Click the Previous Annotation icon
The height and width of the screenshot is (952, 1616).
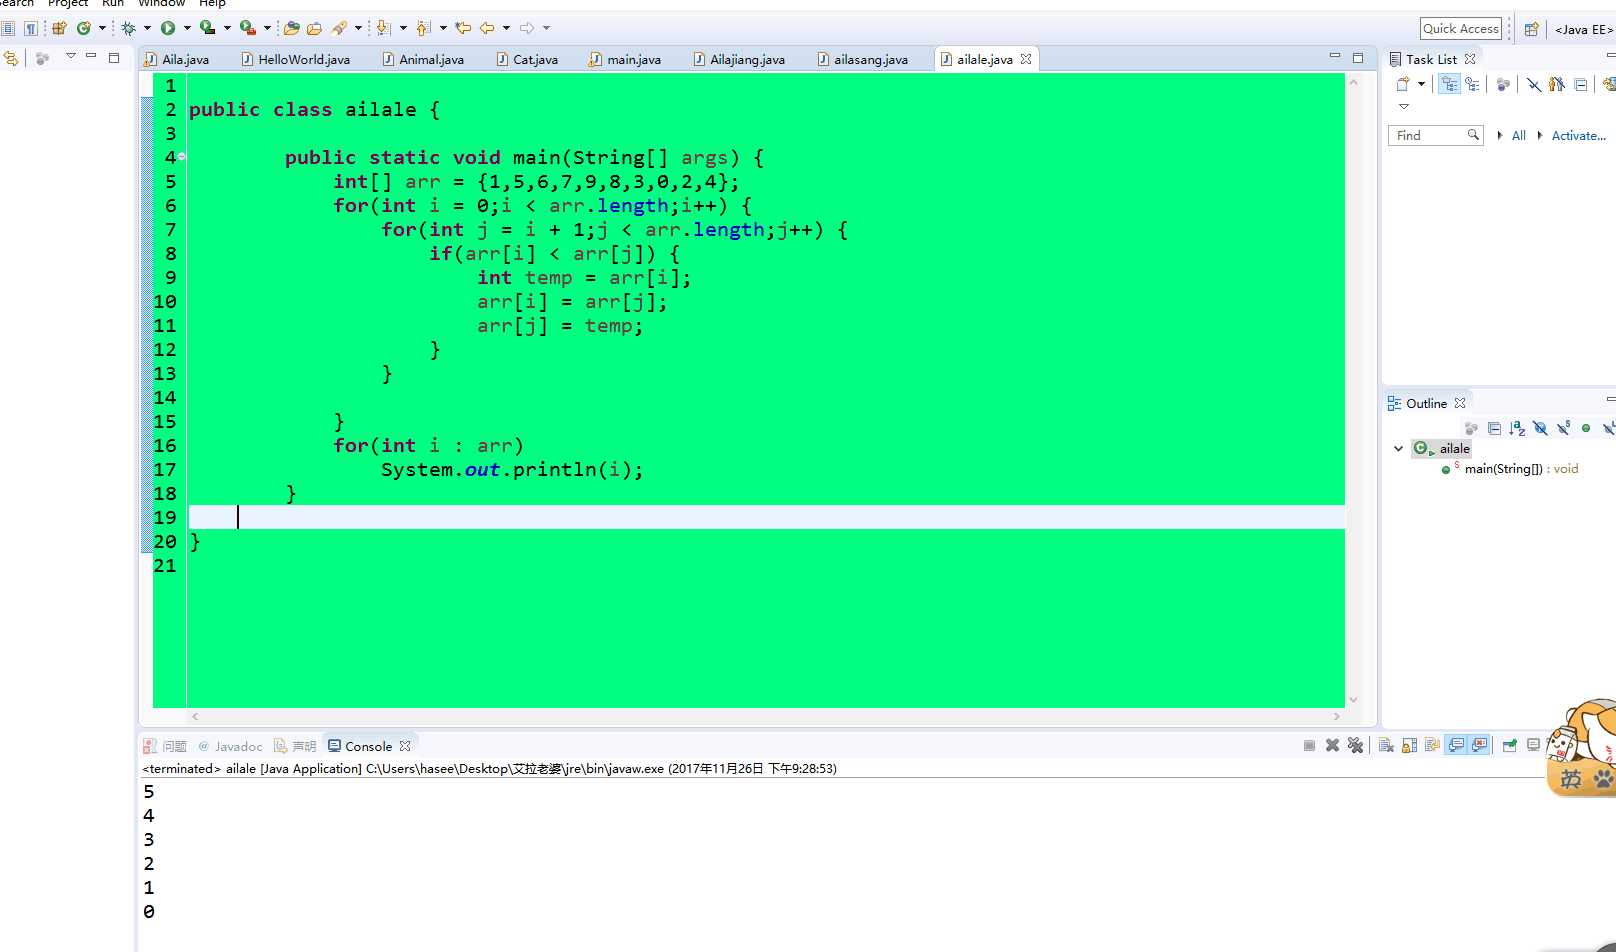pyautogui.click(x=423, y=28)
